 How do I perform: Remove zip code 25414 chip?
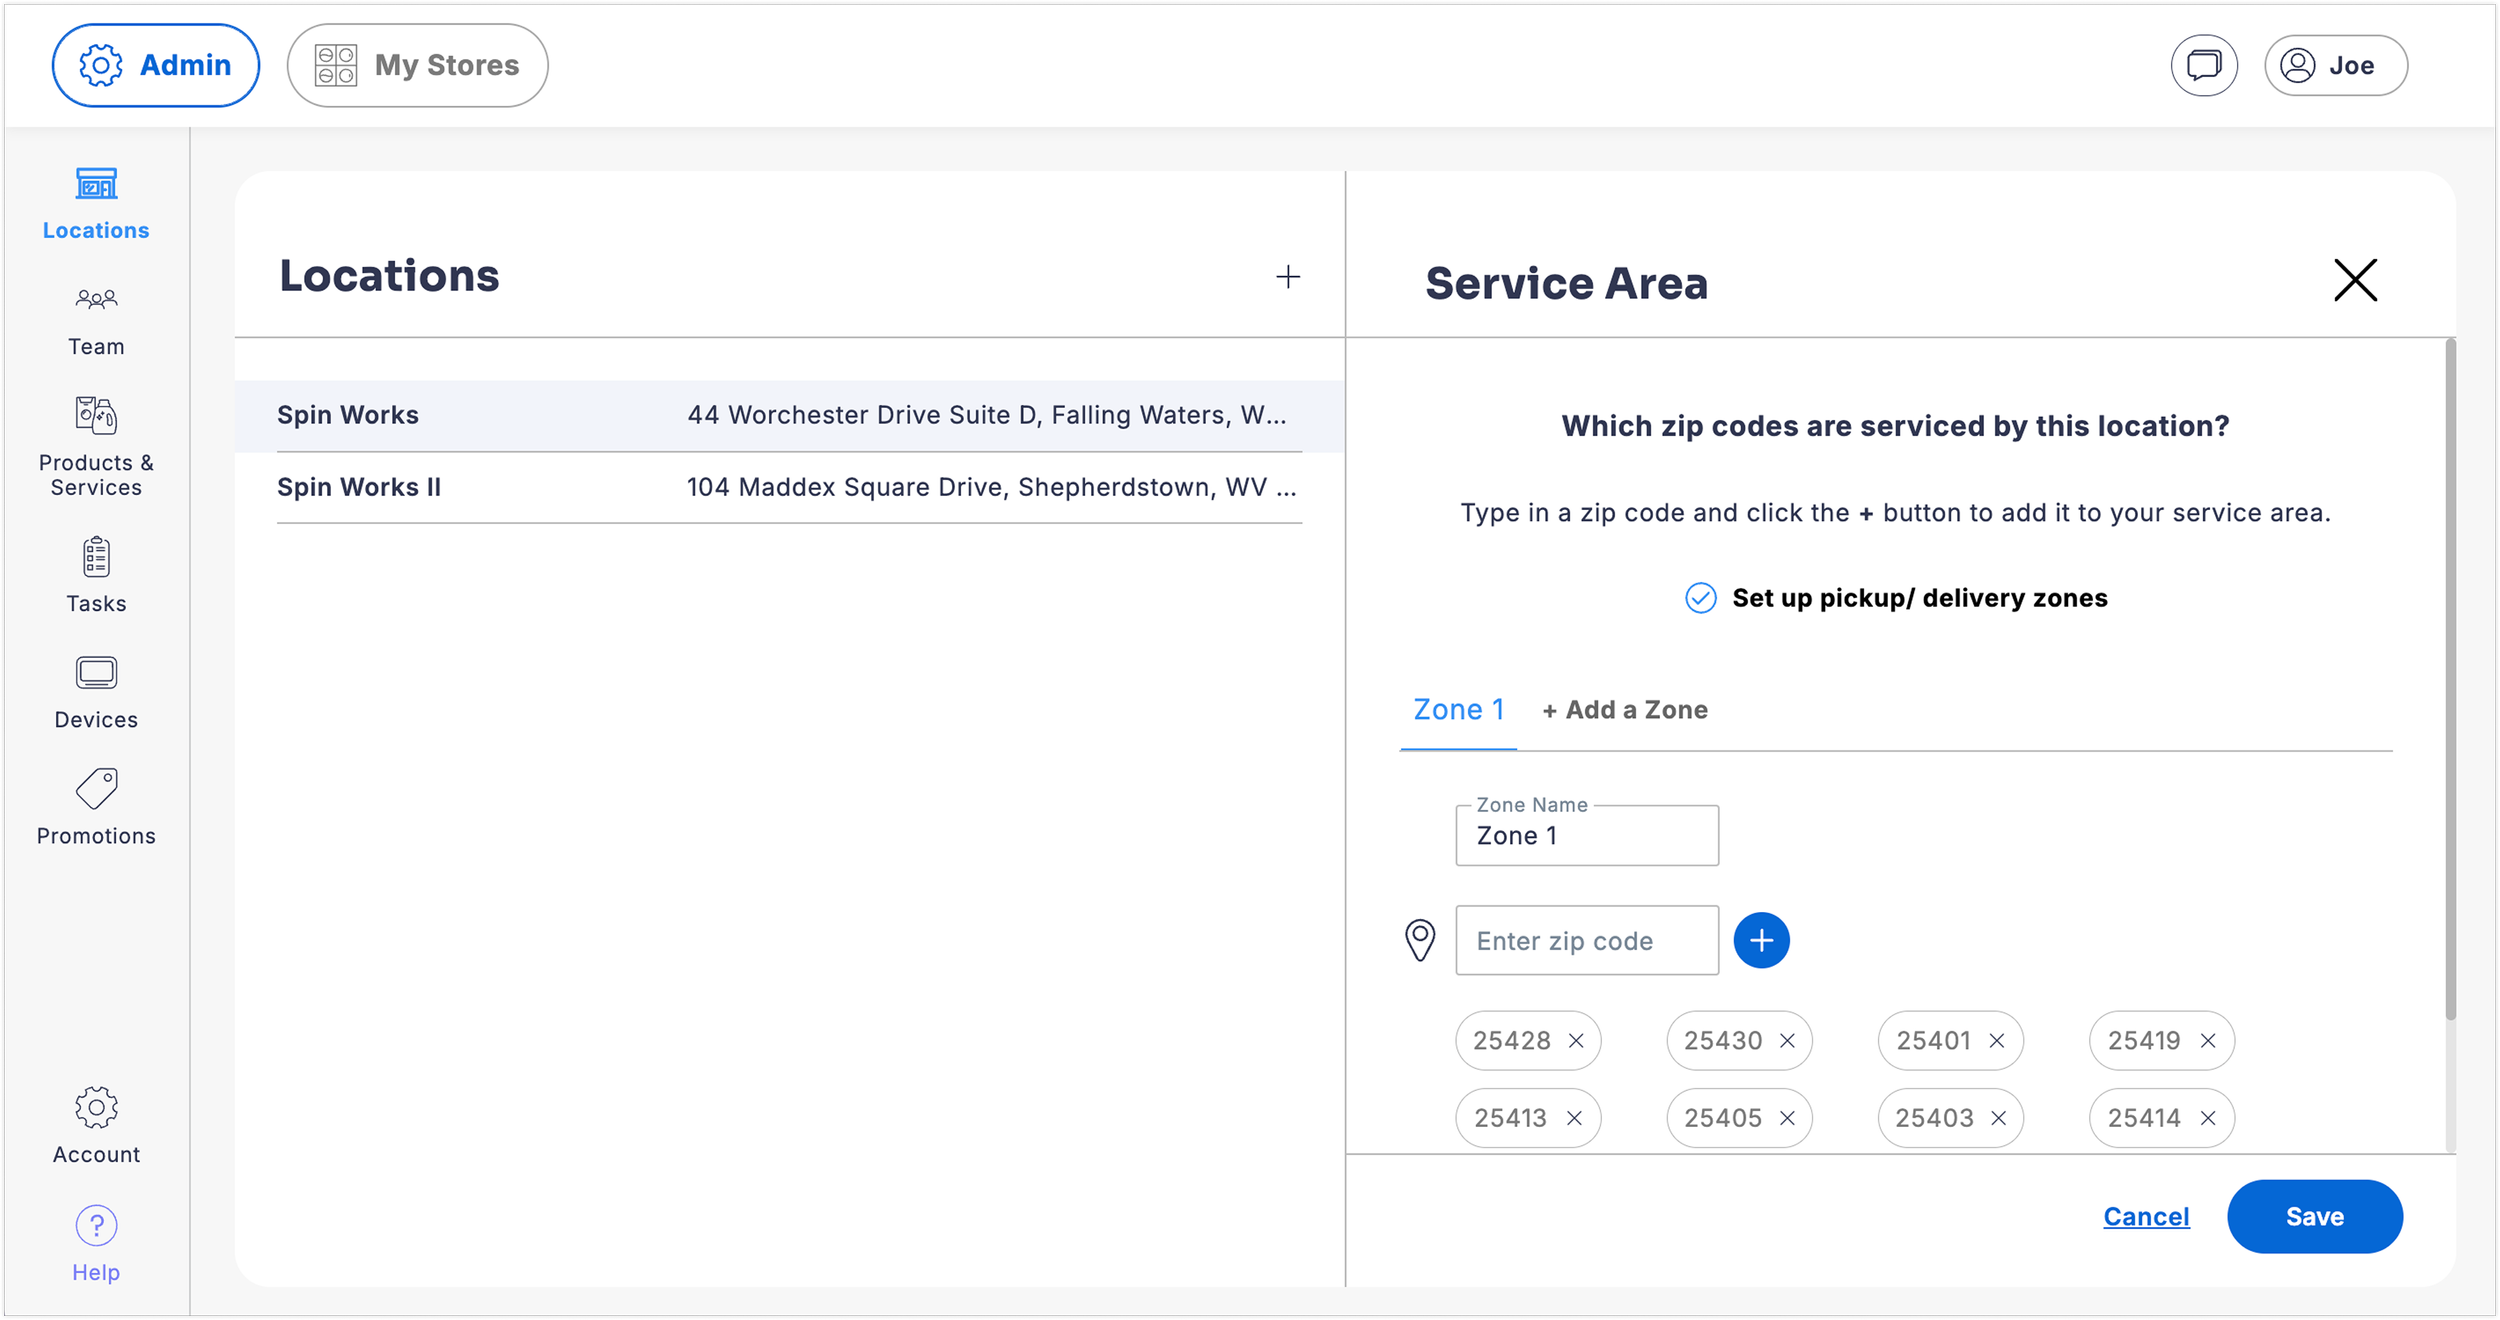click(2208, 1118)
